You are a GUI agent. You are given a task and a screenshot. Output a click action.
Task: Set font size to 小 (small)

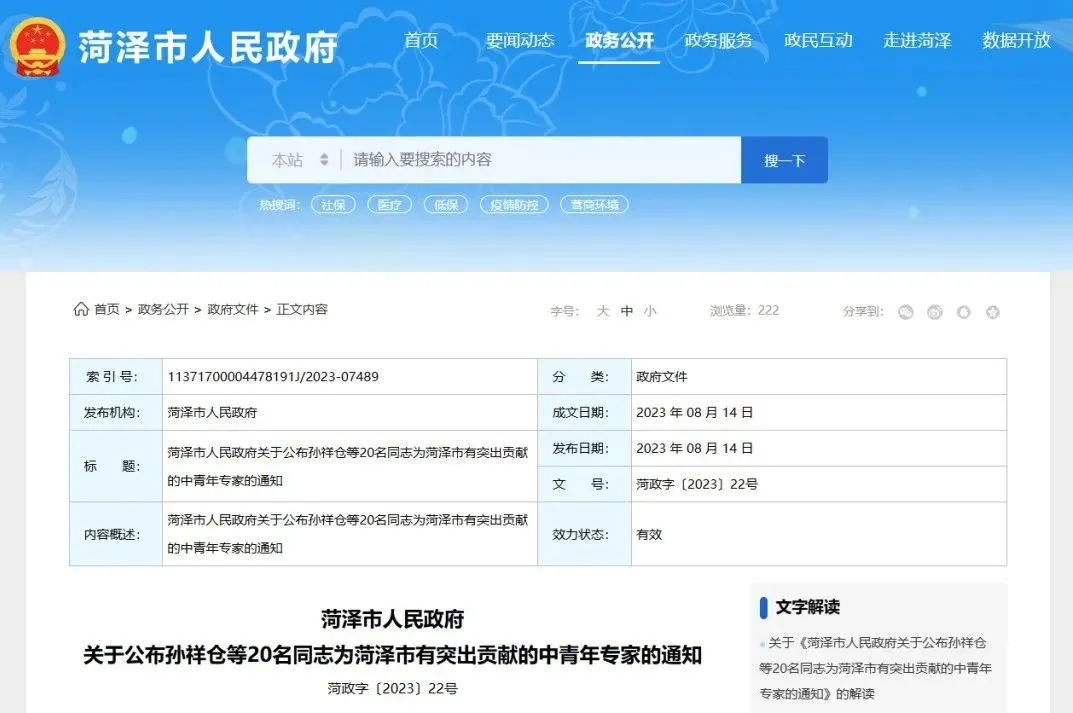(x=650, y=311)
